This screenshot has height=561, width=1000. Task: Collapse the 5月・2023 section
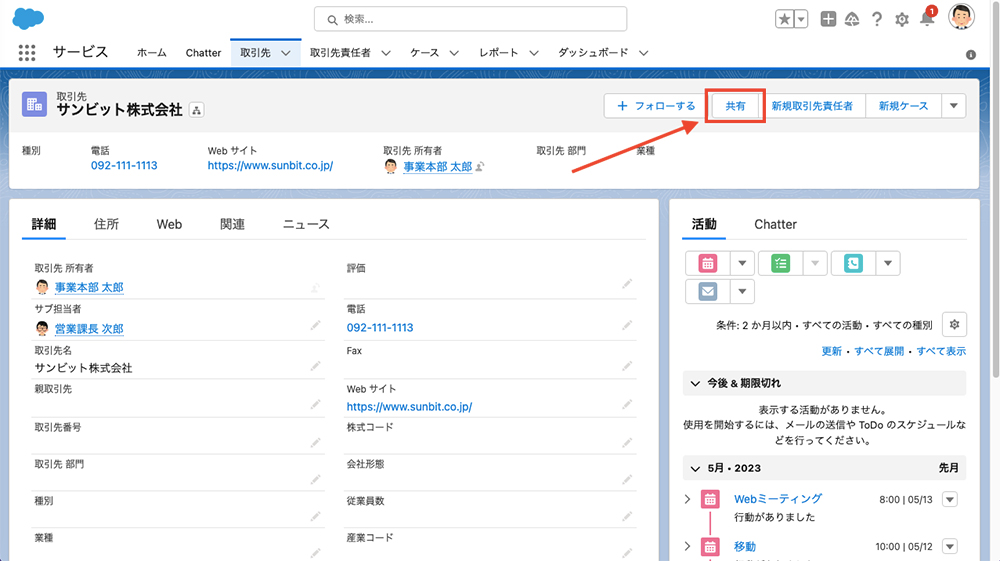tap(695, 469)
